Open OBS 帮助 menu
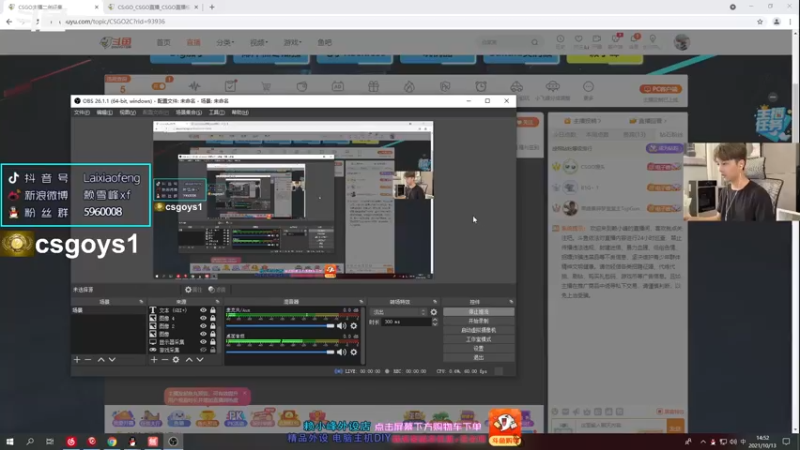 [240, 113]
